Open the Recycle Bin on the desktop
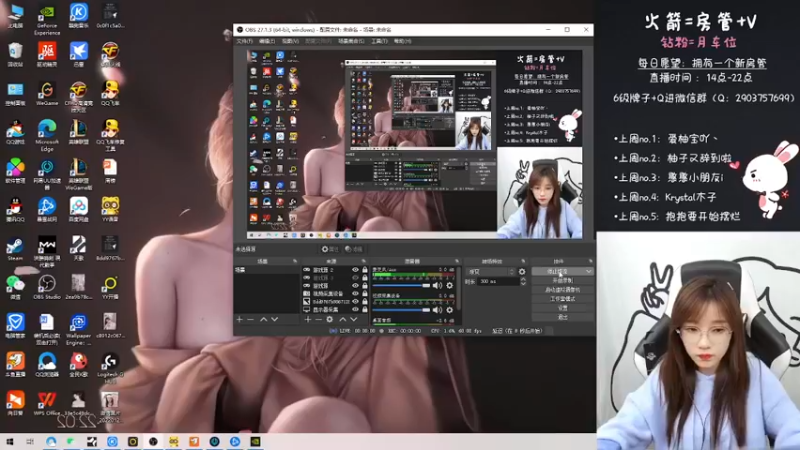This screenshot has height=450, width=800. [15, 55]
